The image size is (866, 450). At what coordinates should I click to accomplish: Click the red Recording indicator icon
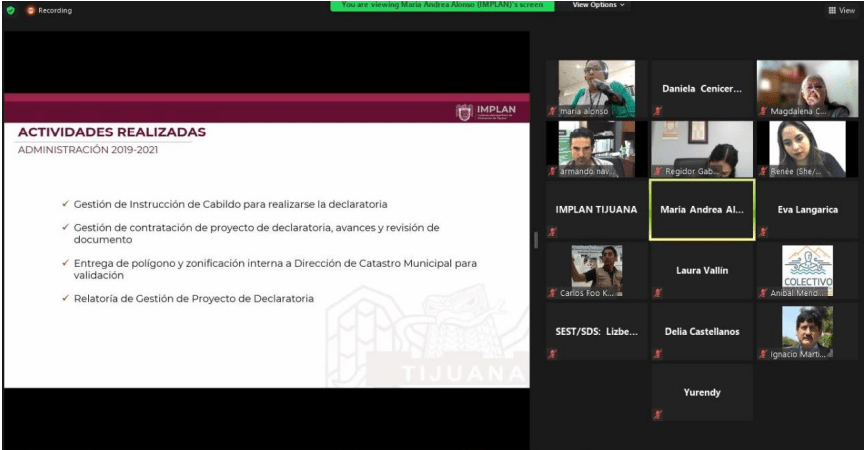(x=31, y=10)
